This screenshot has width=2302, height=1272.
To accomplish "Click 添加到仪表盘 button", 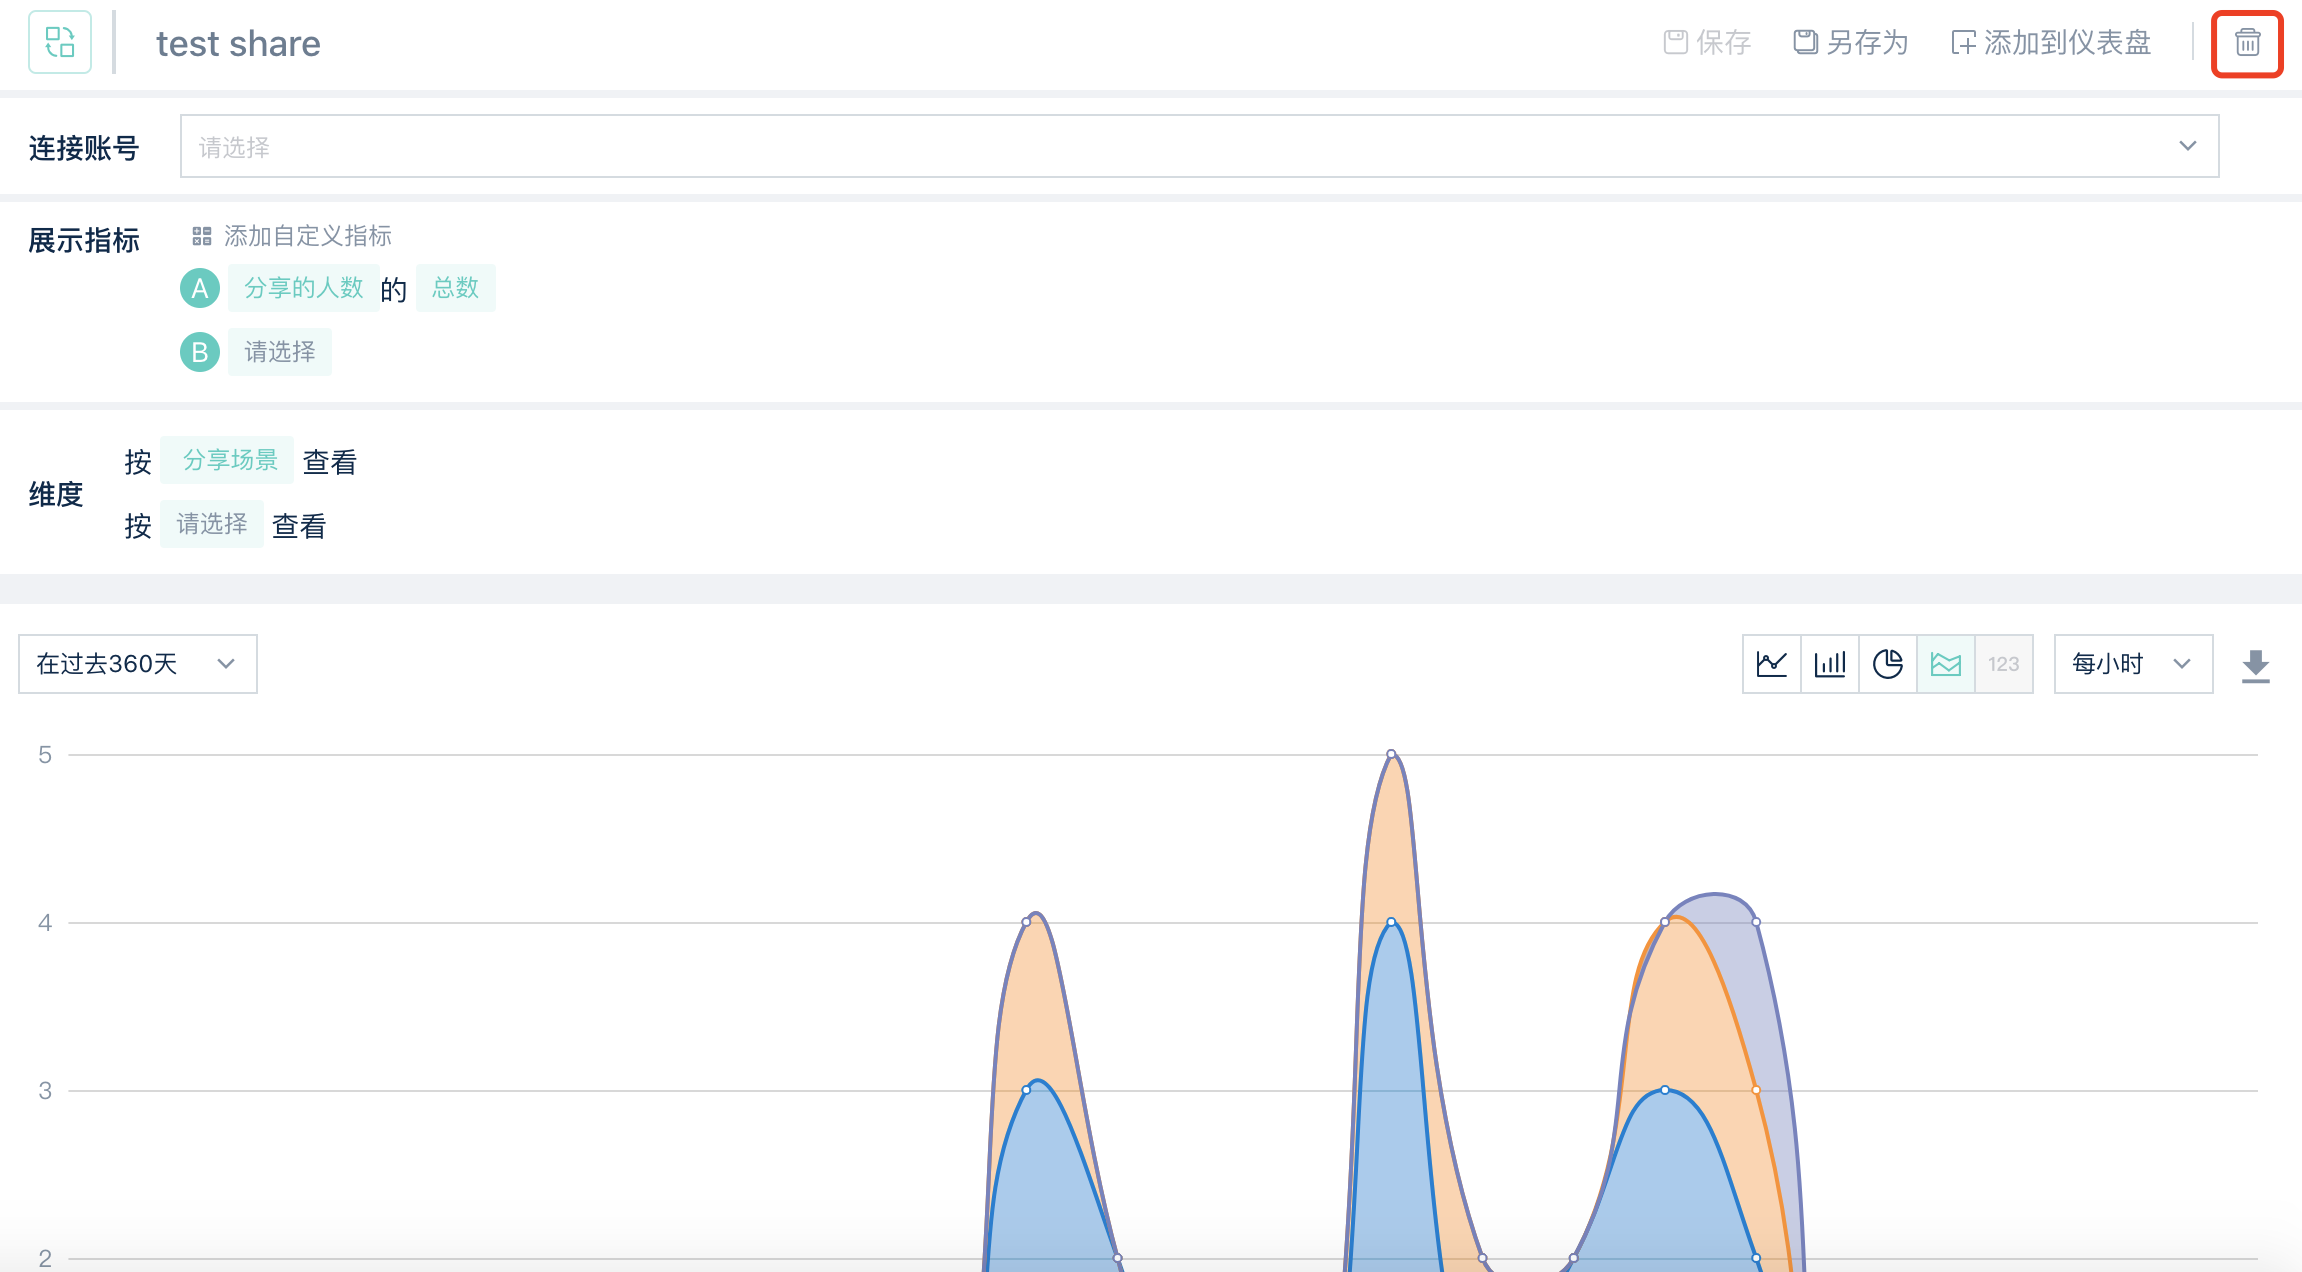I will (2051, 43).
